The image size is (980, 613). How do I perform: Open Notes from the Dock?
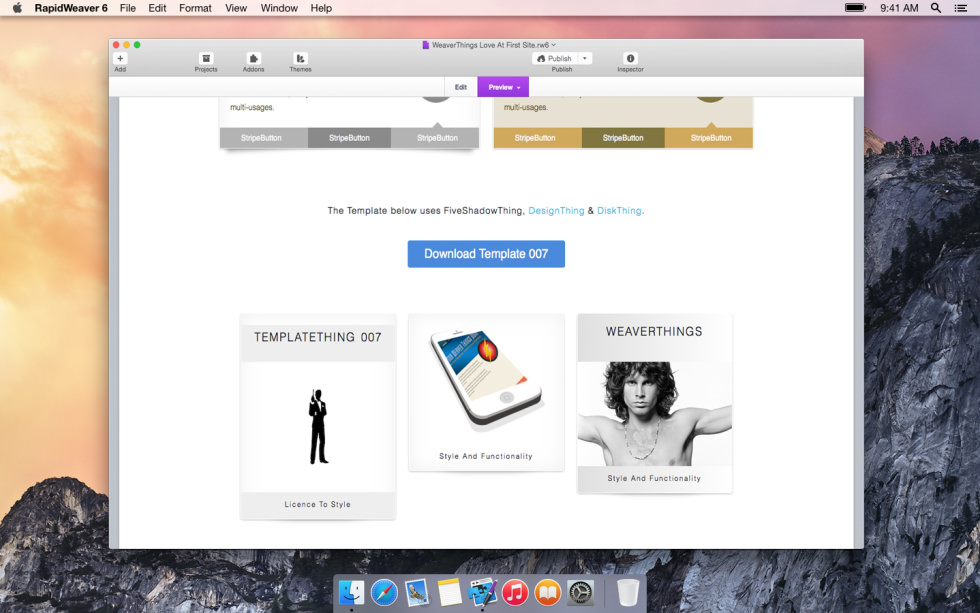pyautogui.click(x=449, y=592)
